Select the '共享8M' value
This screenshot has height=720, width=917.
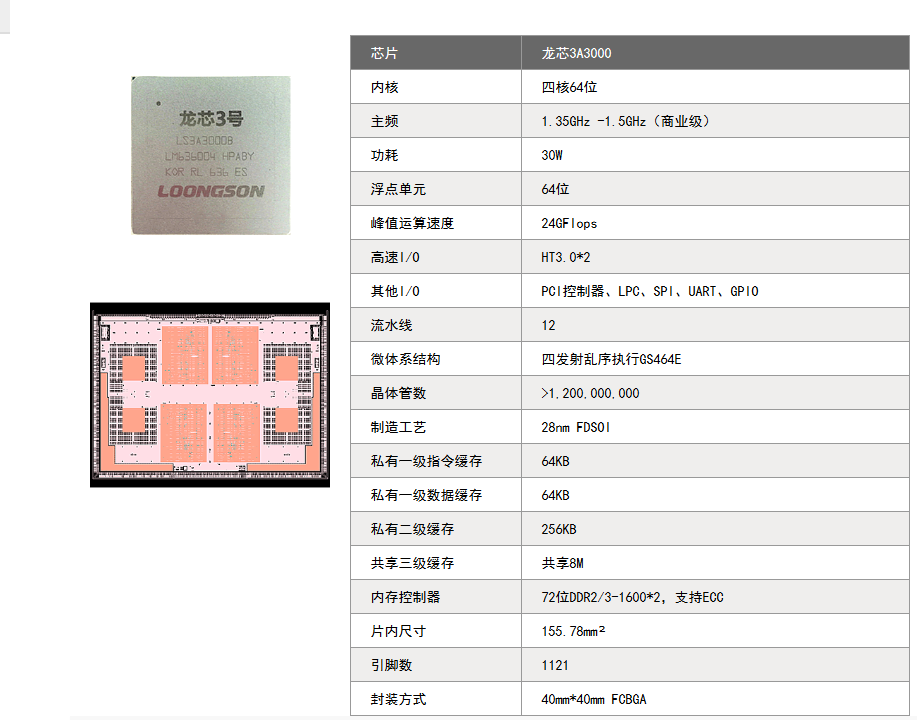coord(563,563)
